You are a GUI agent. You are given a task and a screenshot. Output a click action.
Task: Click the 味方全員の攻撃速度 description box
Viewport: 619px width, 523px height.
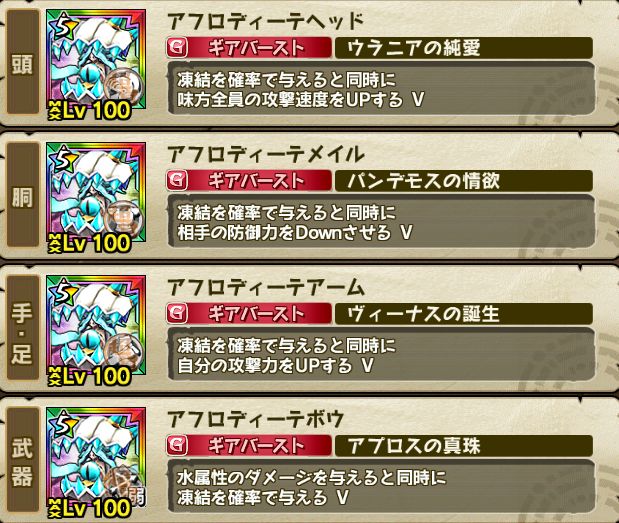click(x=381, y=88)
